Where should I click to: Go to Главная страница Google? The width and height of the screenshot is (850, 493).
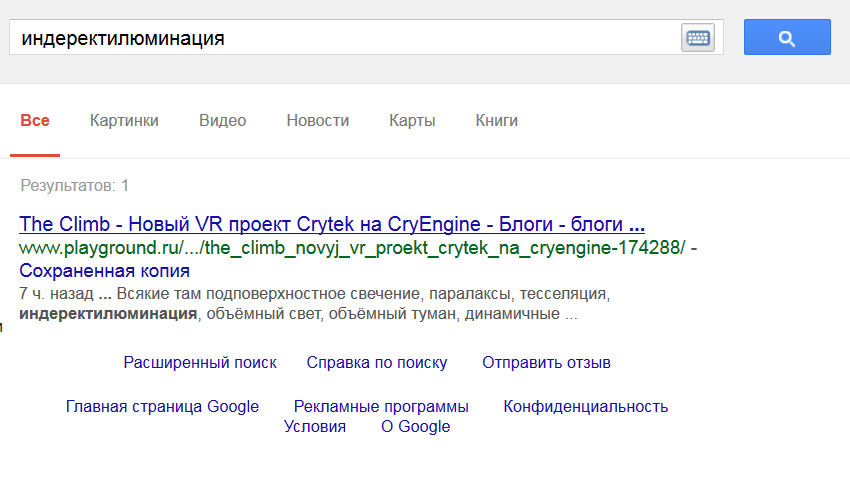pyautogui.click(x=162, y=406)
